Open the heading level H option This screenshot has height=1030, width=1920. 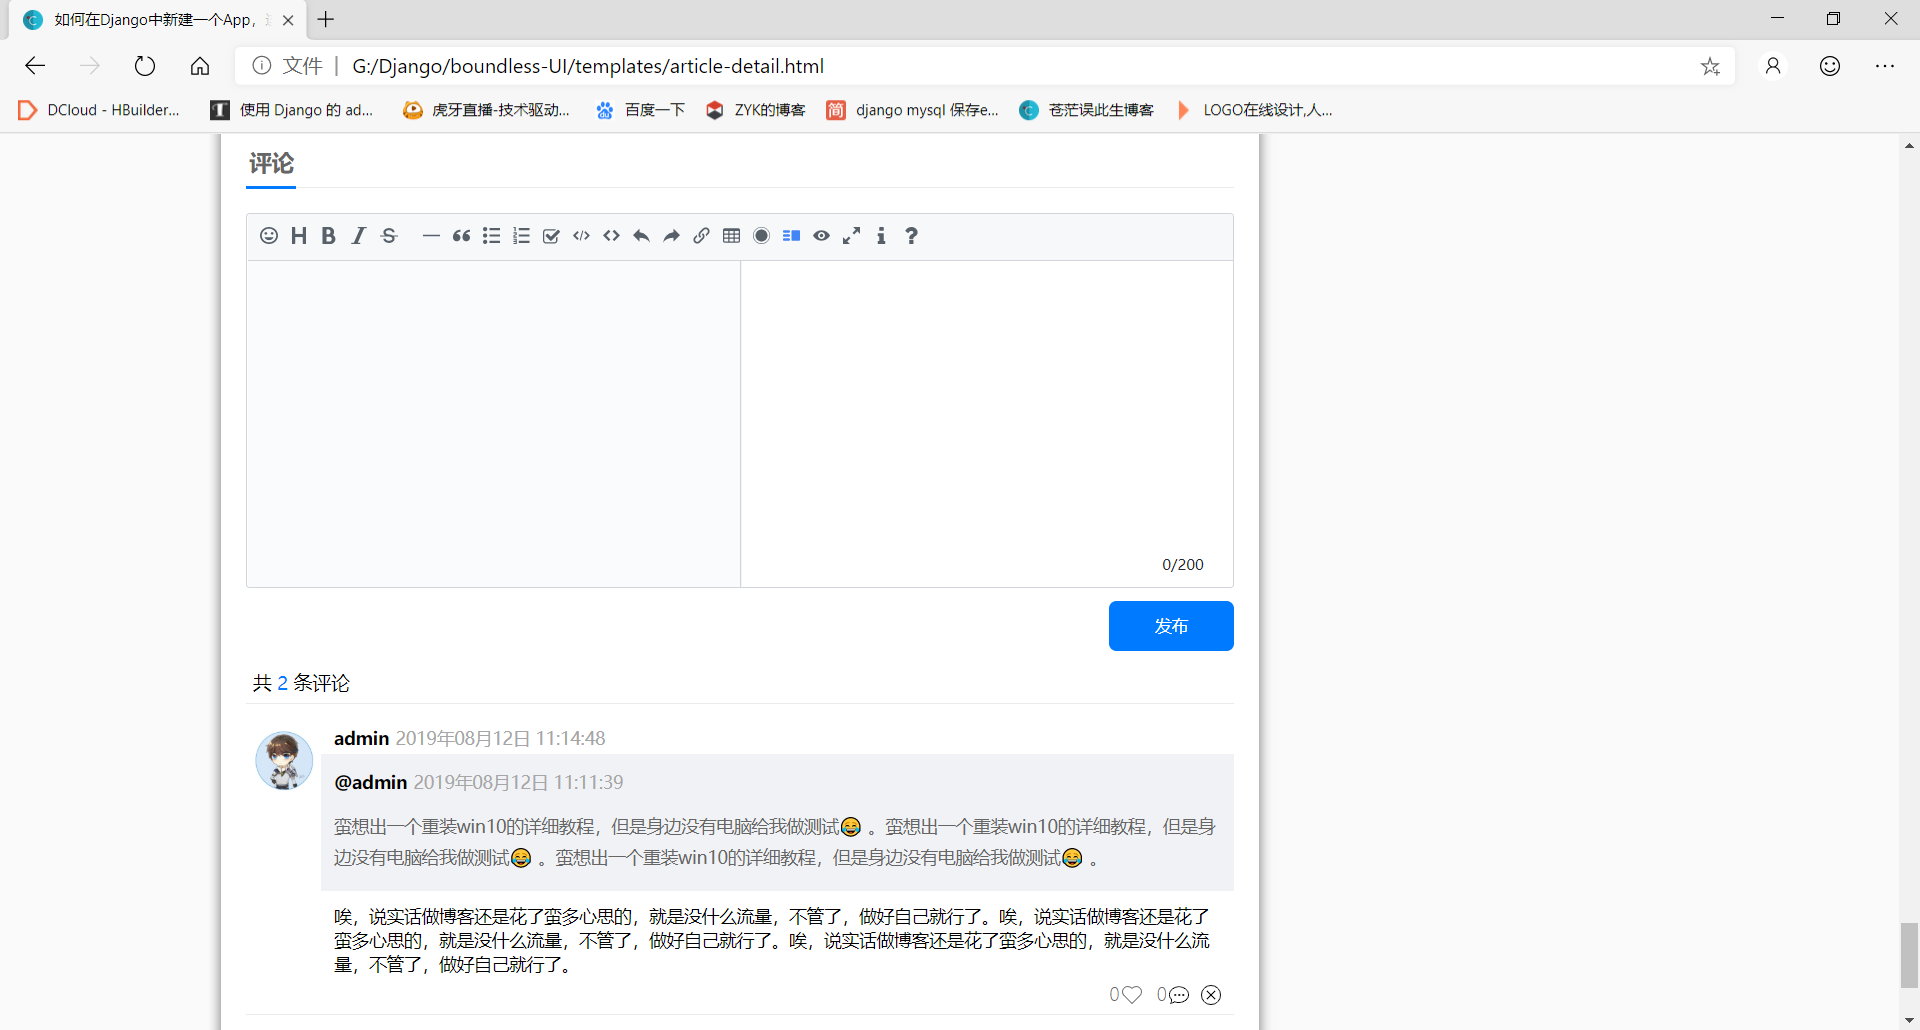(x=298, y=236)
